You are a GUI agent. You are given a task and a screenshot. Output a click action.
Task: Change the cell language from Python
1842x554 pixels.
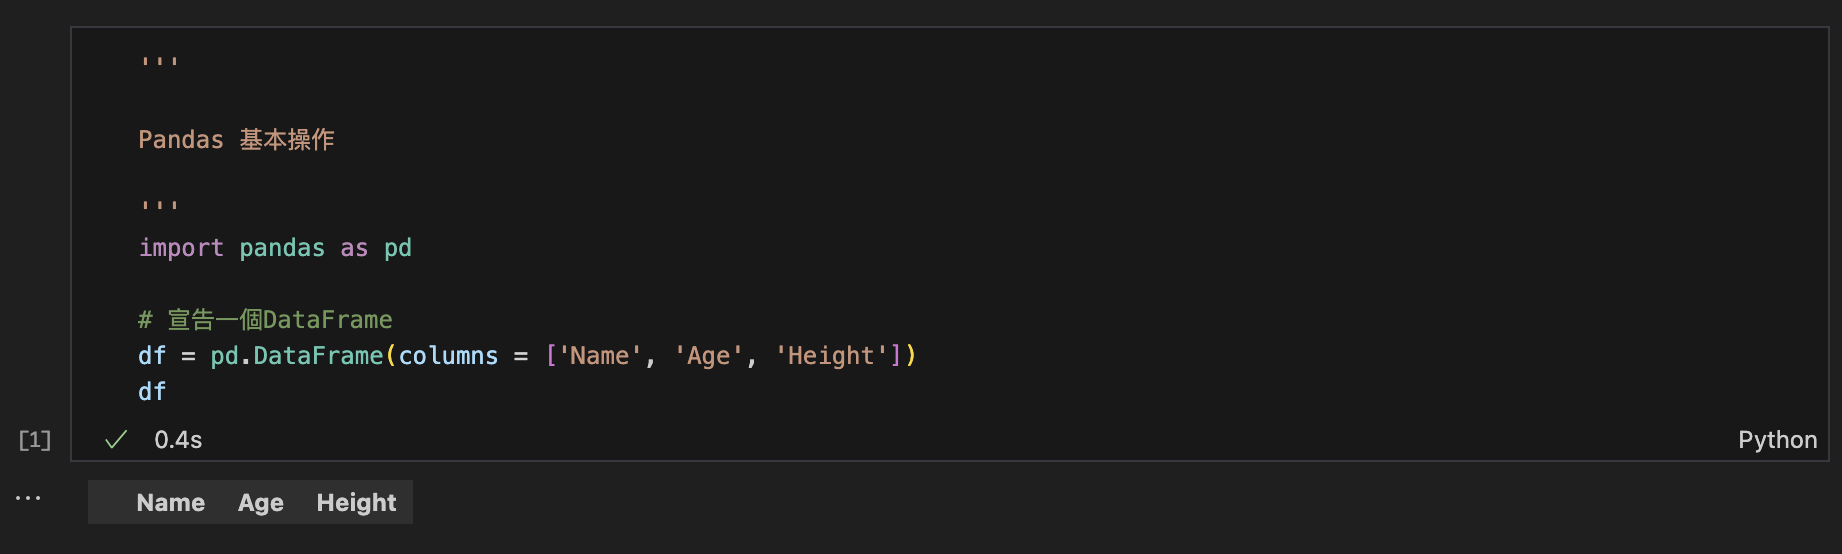[1777, 440]
